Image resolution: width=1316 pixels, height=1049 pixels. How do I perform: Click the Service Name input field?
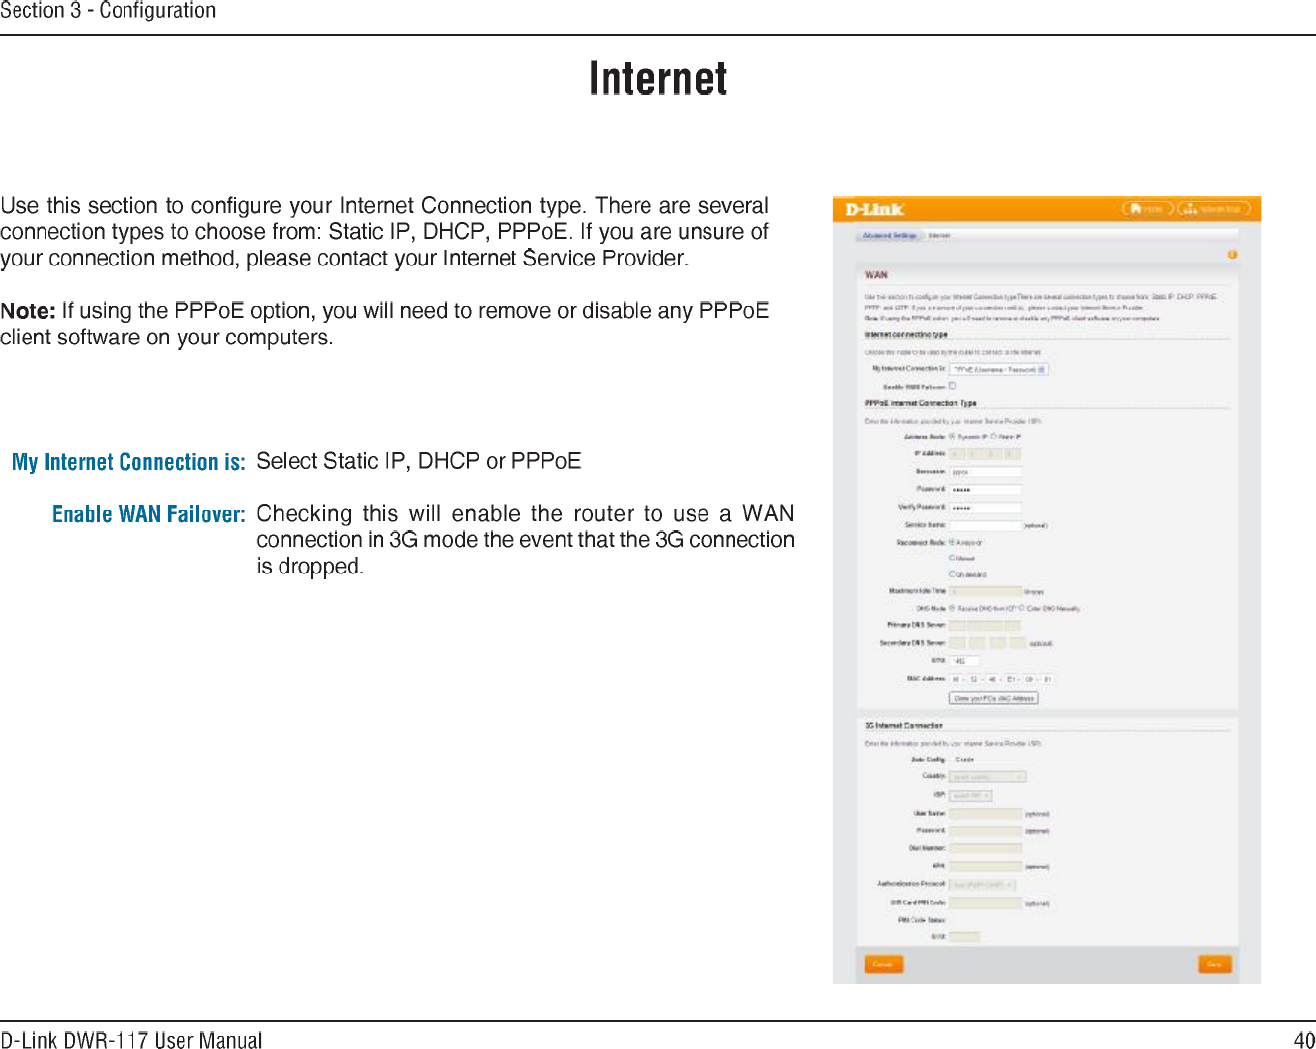point(985,525)
